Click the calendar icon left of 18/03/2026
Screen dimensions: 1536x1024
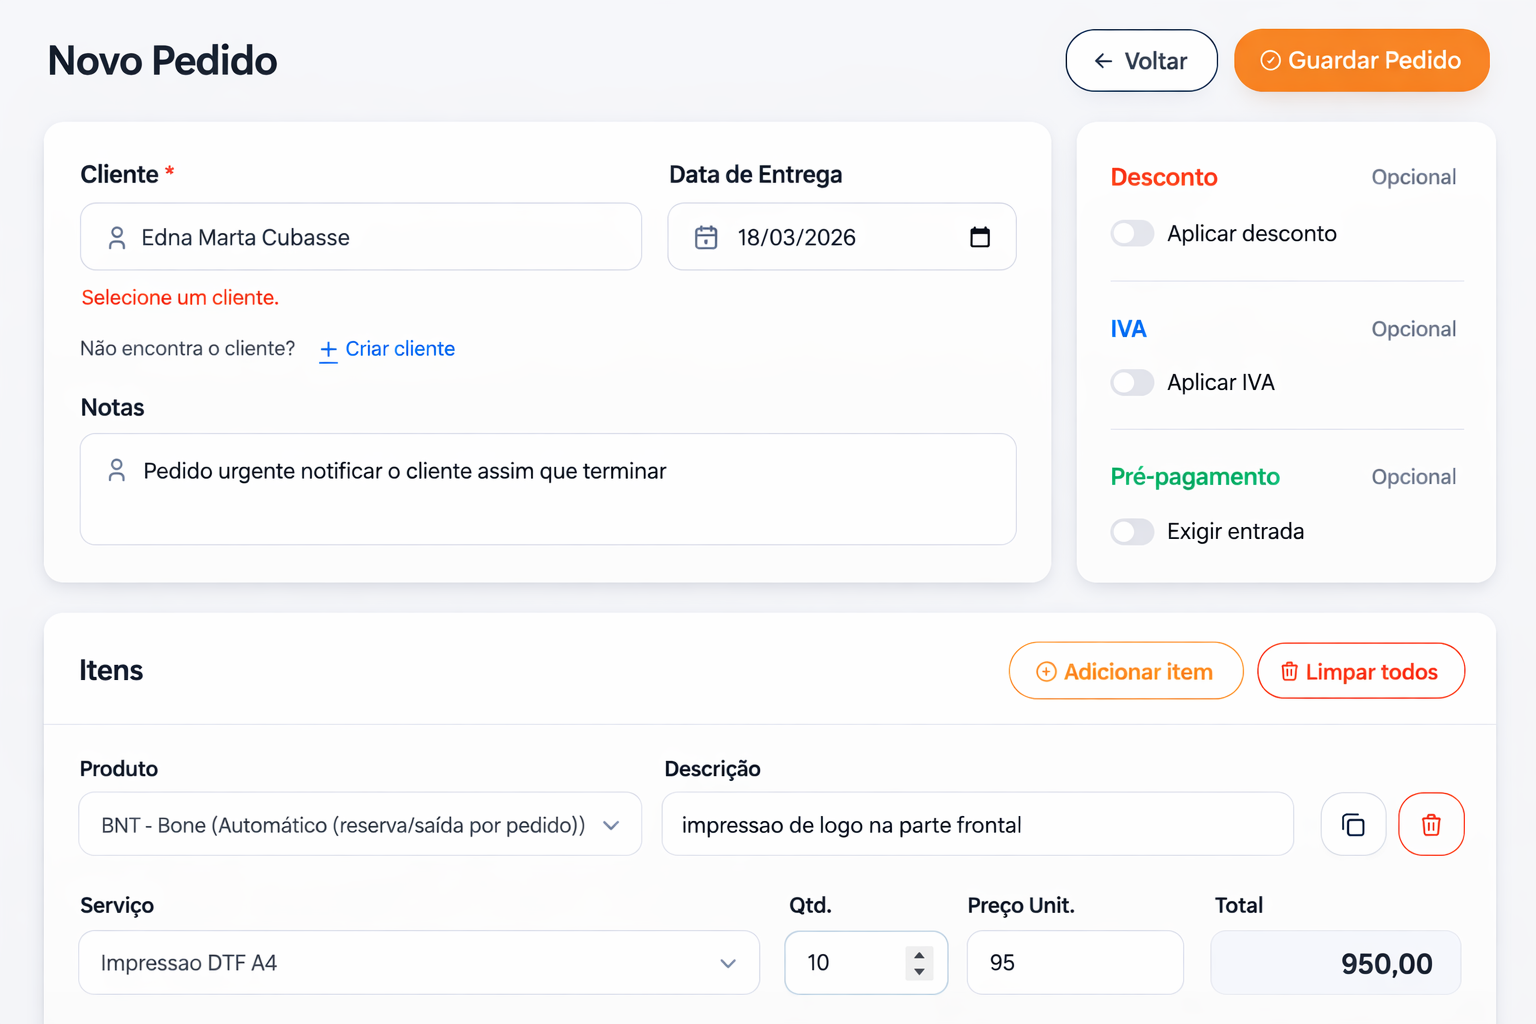[706, 238]
